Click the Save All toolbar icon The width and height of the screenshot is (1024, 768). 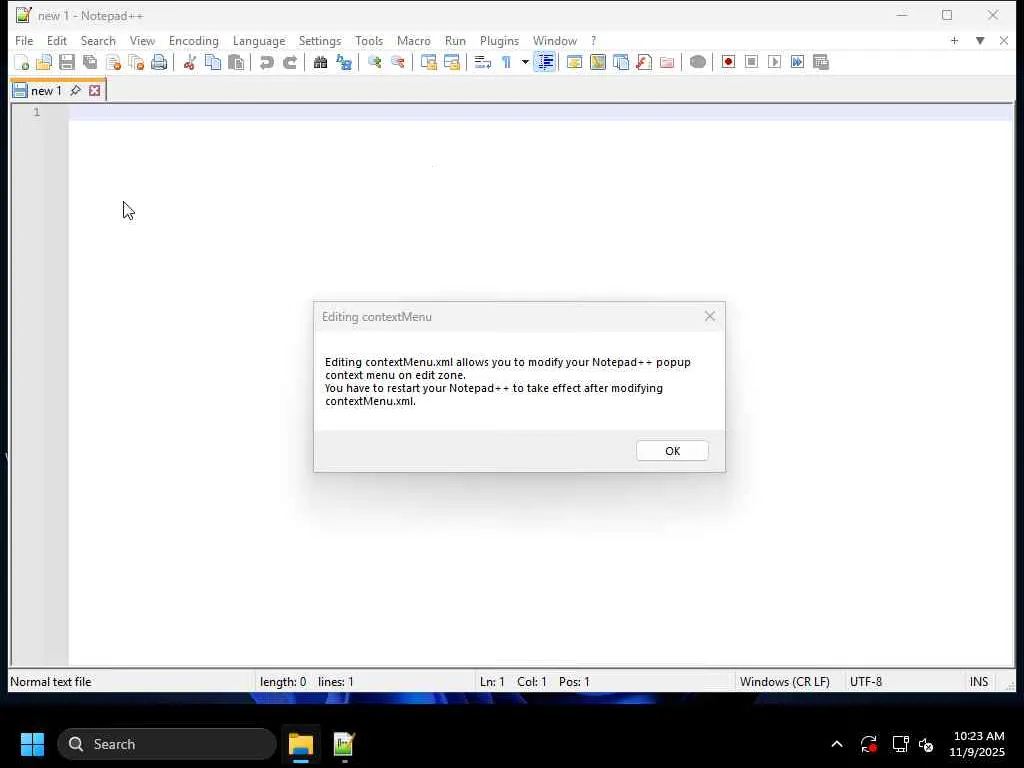[x=90, y=62]
